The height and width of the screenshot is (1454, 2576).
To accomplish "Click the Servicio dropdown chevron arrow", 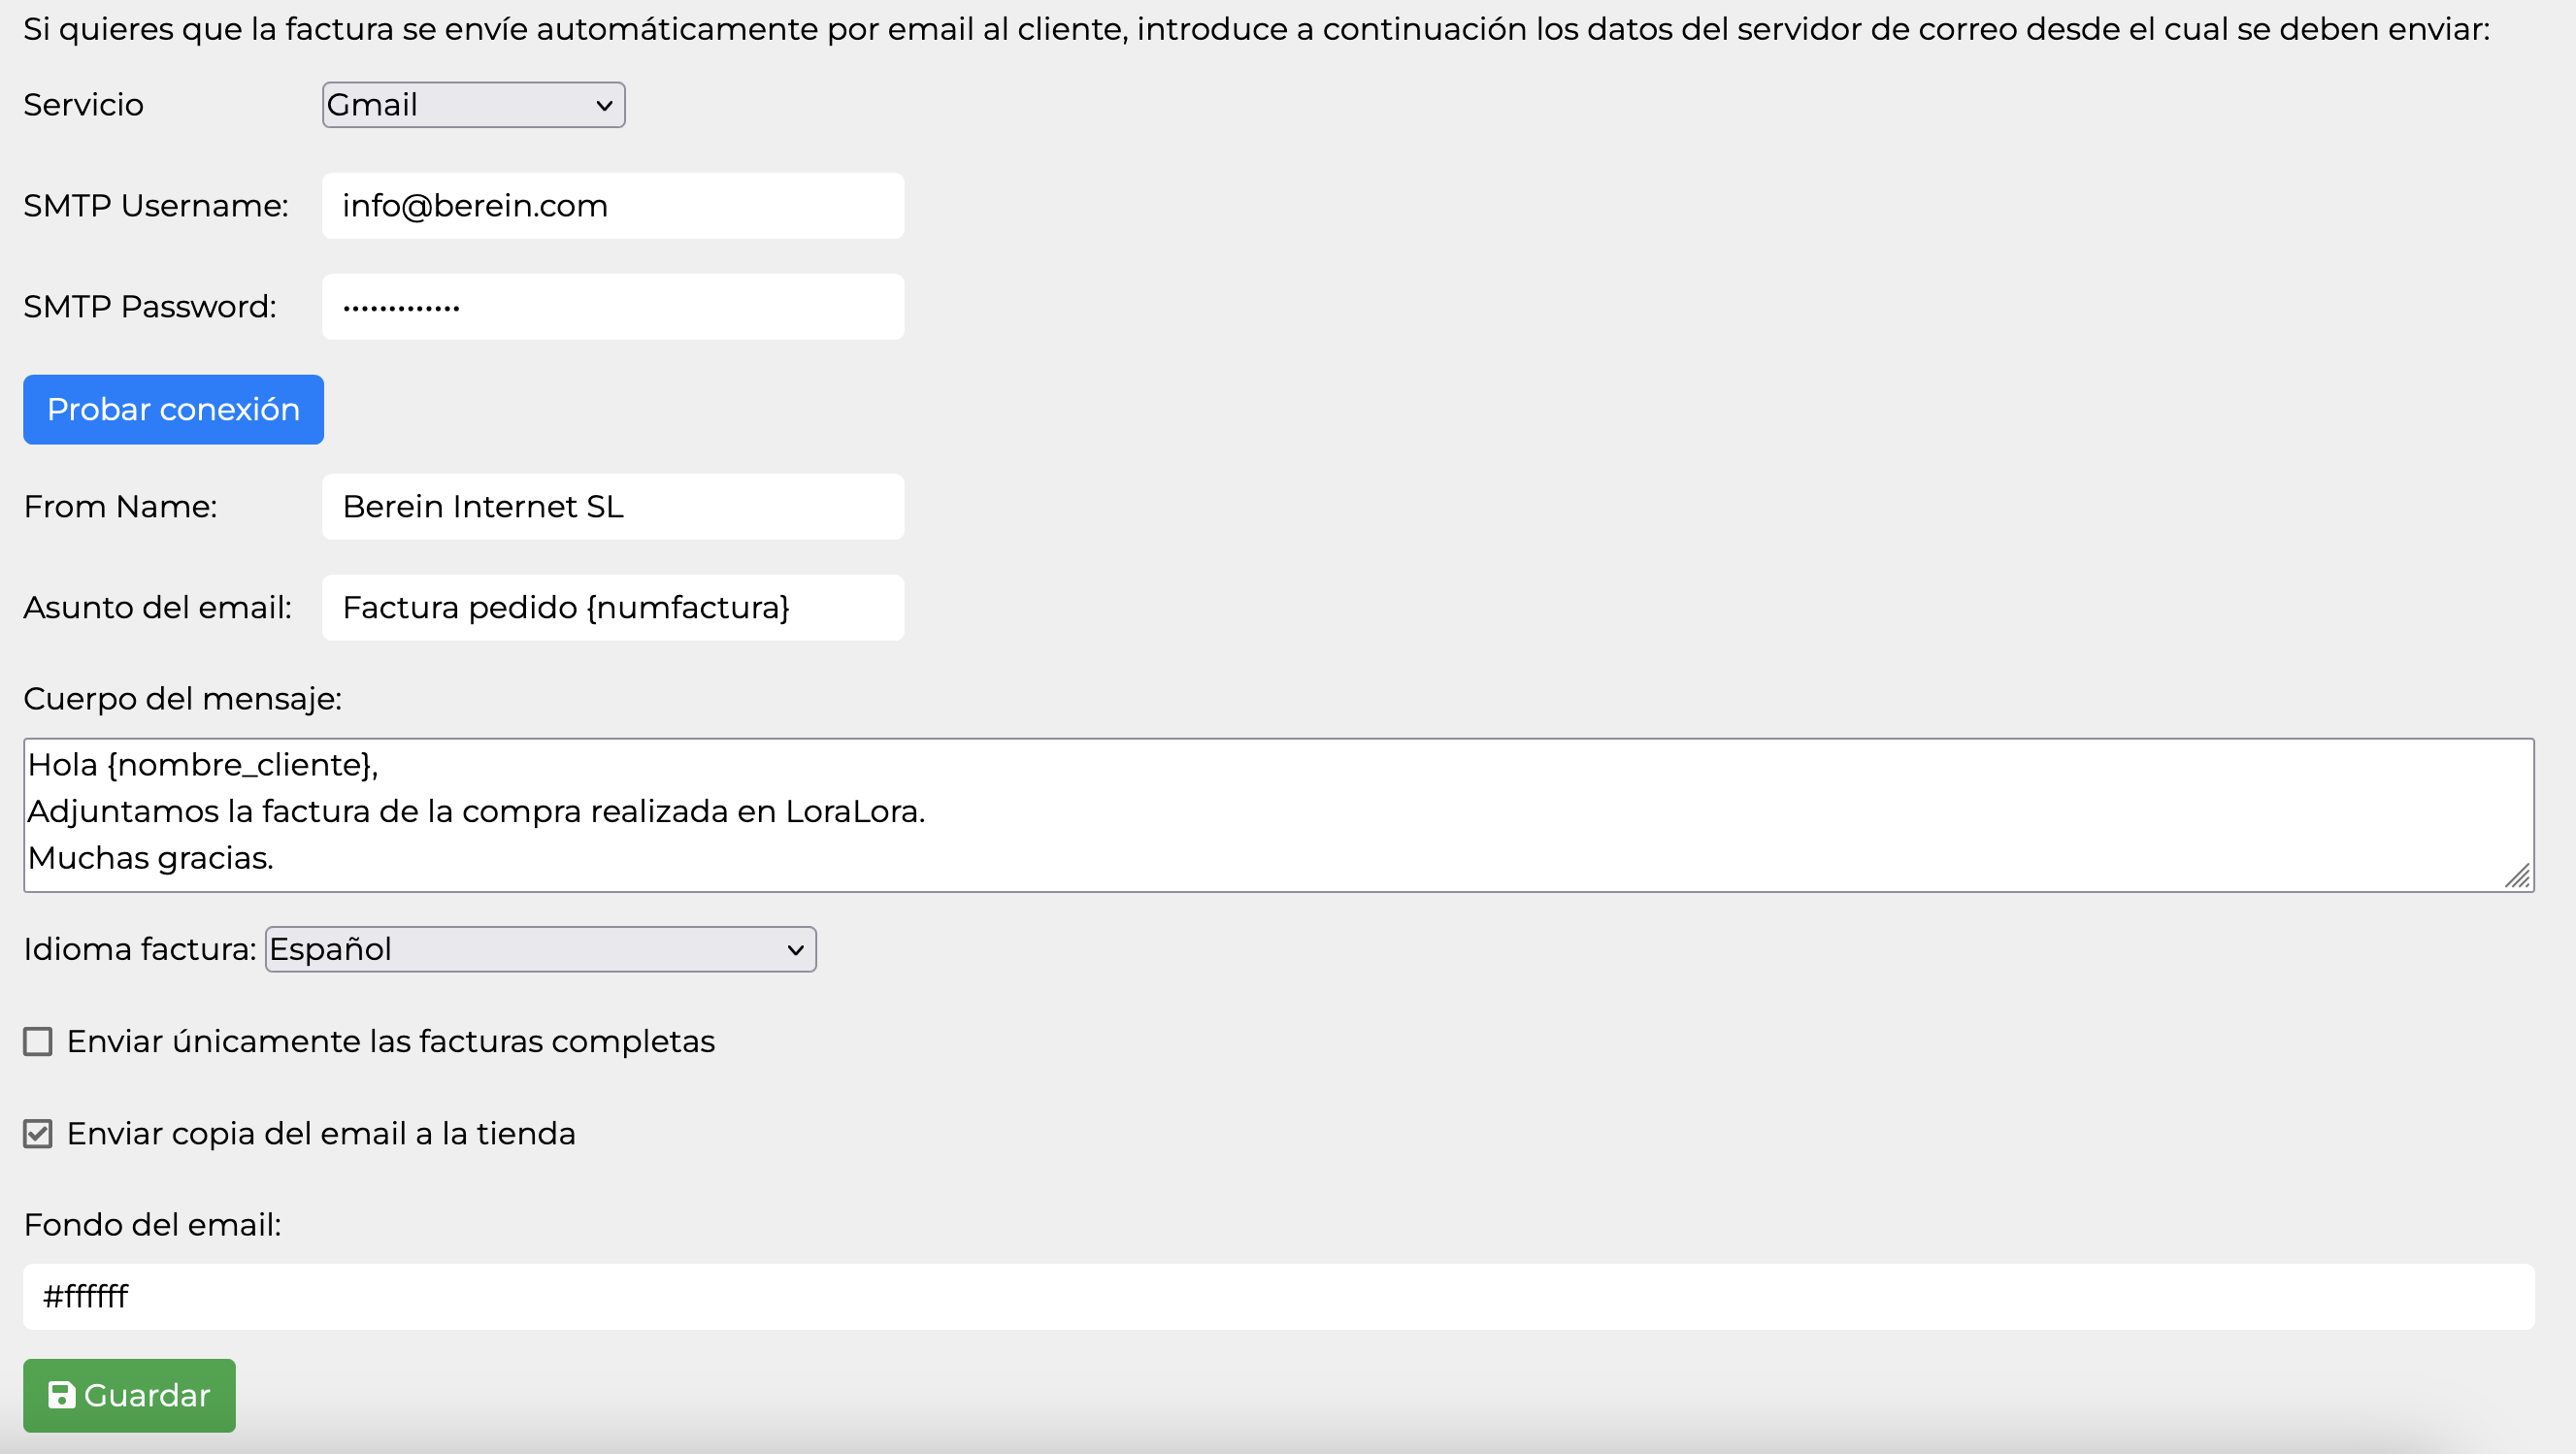I will 604,105.
